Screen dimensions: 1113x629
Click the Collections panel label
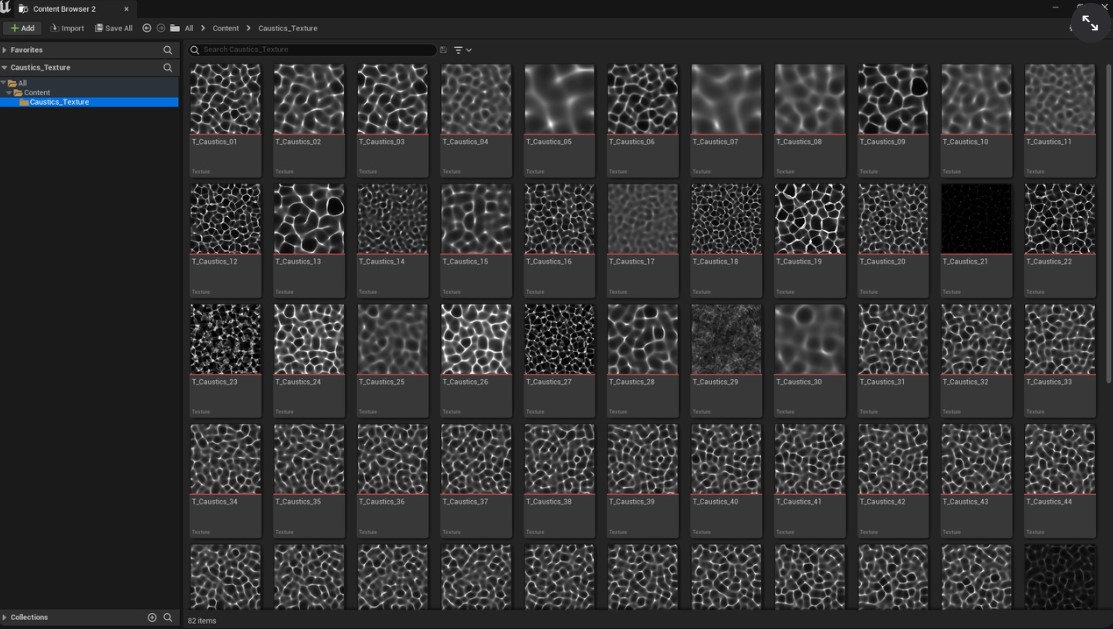coord(29,617)
